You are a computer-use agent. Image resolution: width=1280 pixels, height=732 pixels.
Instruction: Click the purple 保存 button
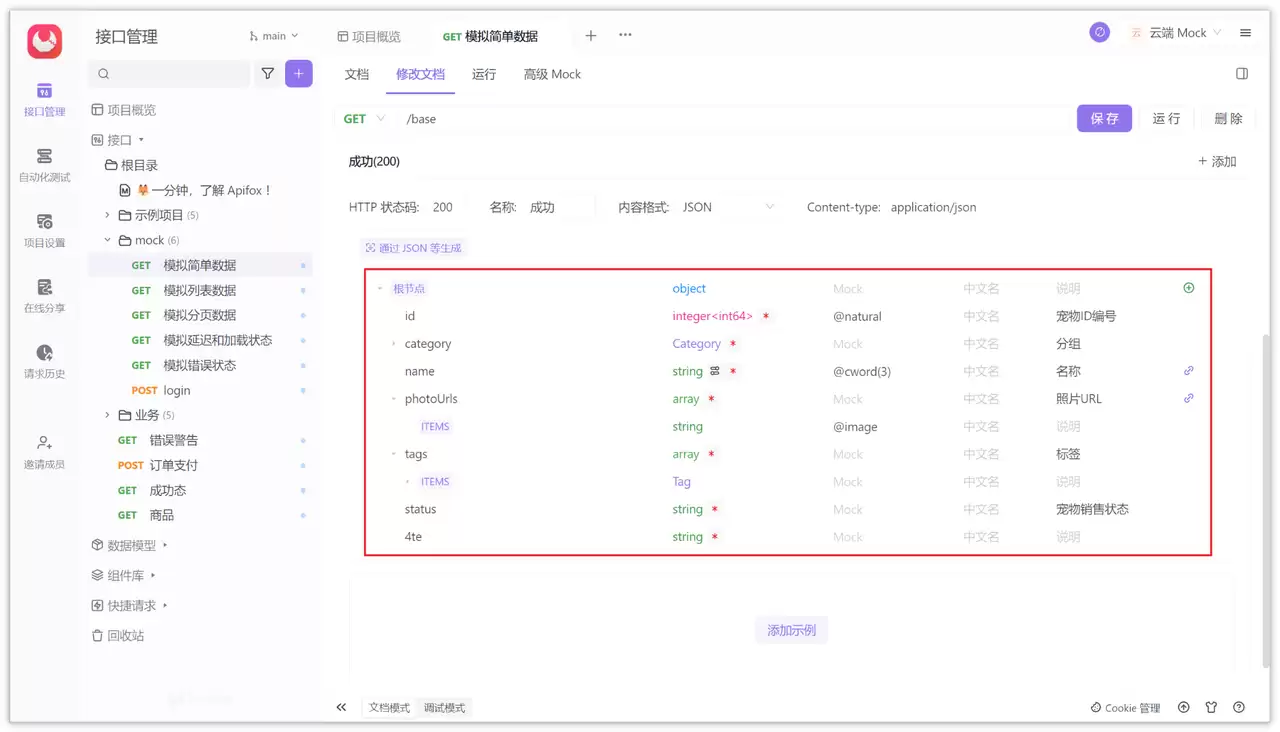(1104, 118)
